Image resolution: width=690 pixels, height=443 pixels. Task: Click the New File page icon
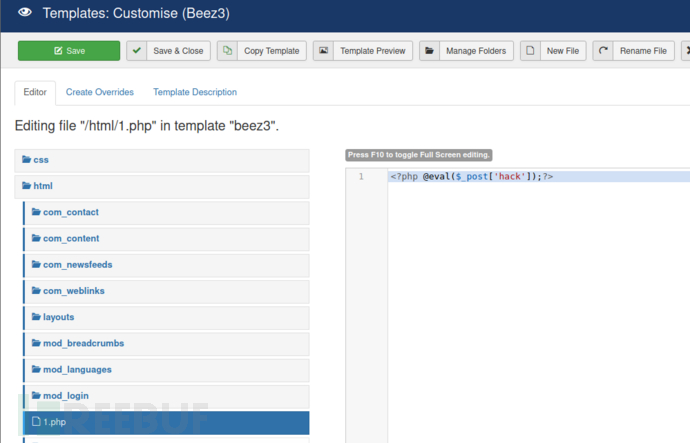pyautogui.click(x=530, y=51)
